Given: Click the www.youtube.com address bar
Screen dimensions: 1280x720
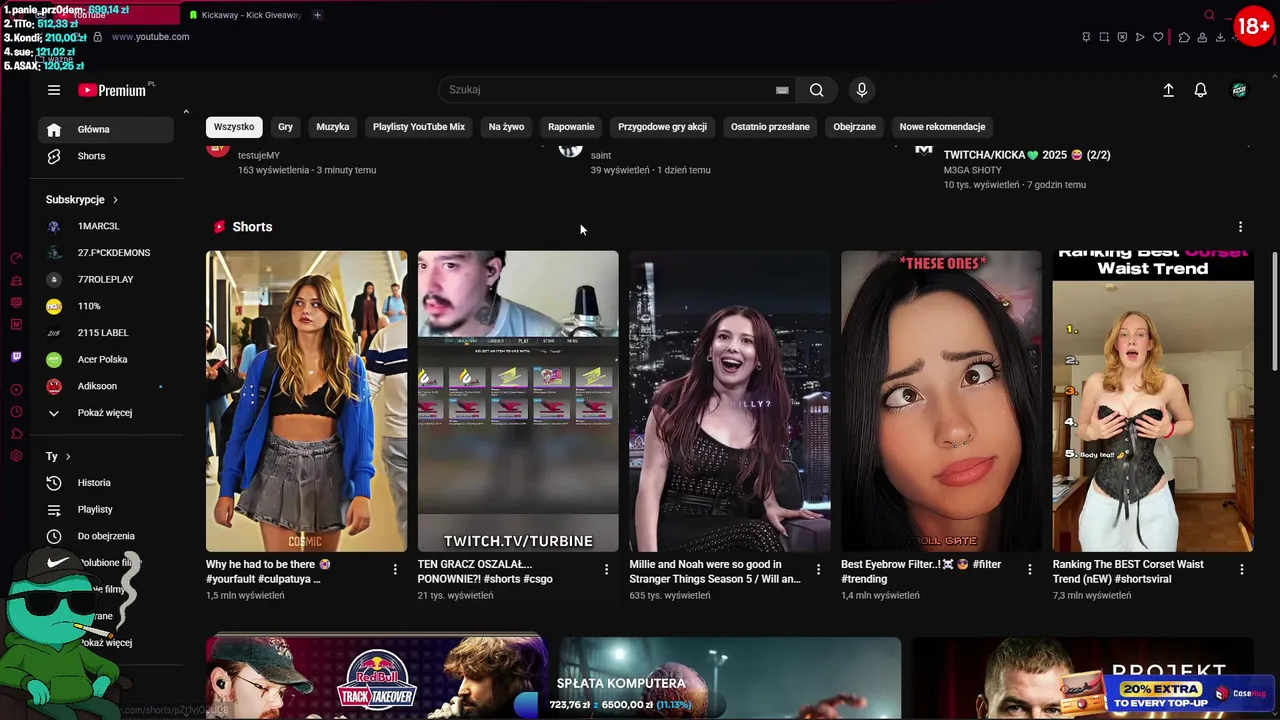Looking at the screenshot, I should (150, 37).
